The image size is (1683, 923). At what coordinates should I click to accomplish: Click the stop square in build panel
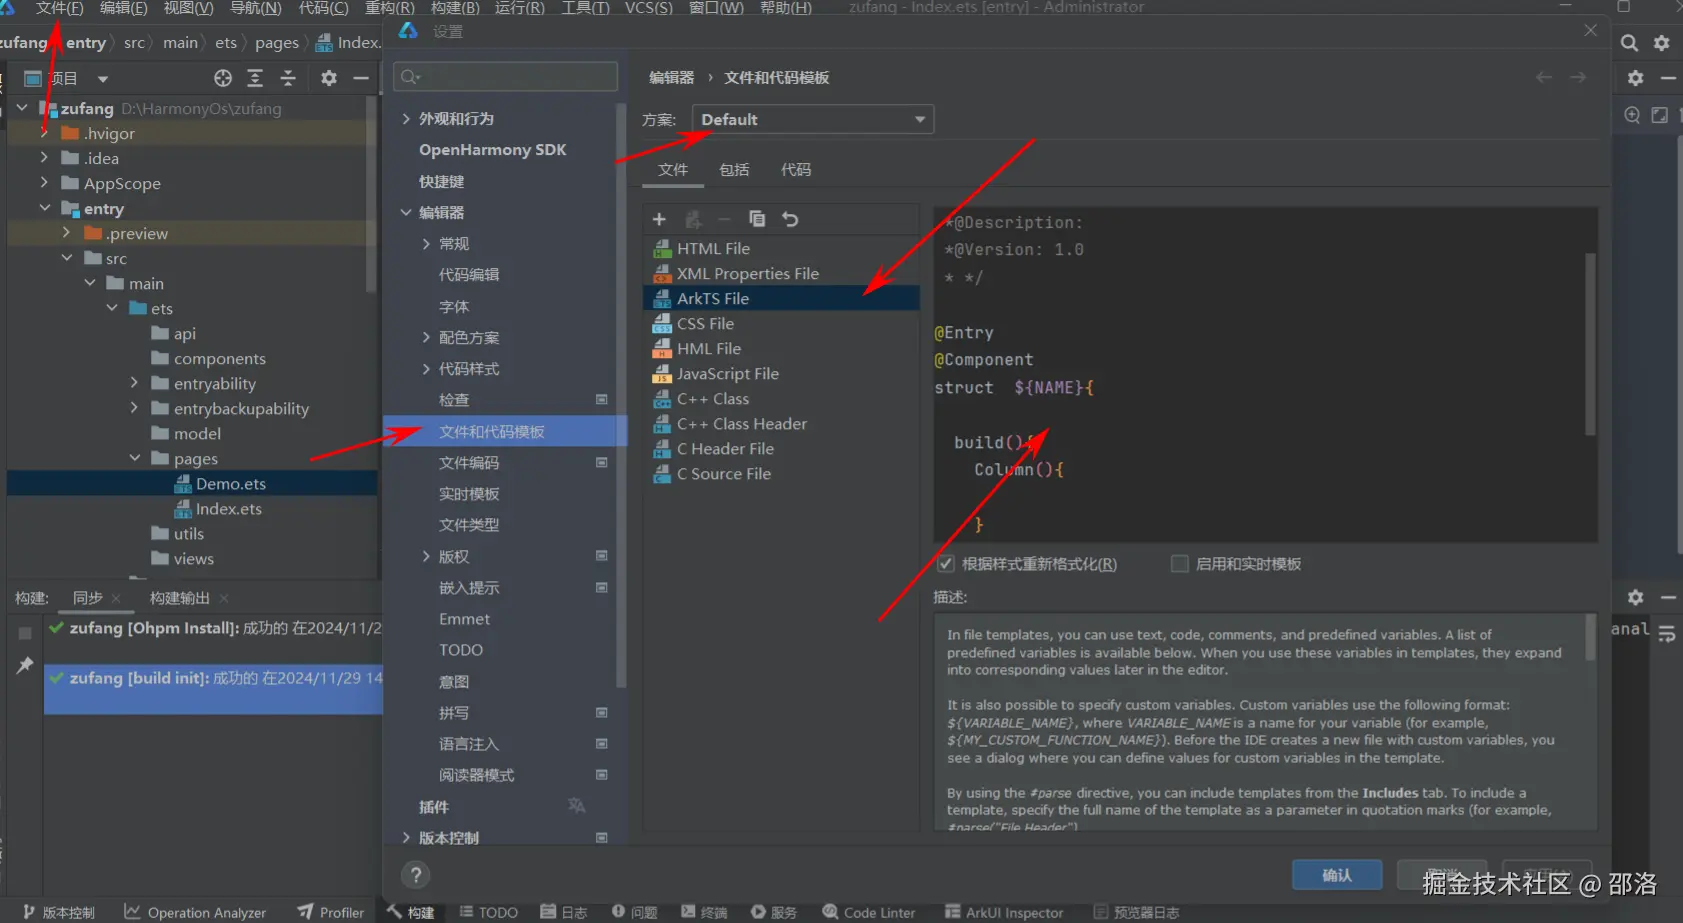pos(25,633)
